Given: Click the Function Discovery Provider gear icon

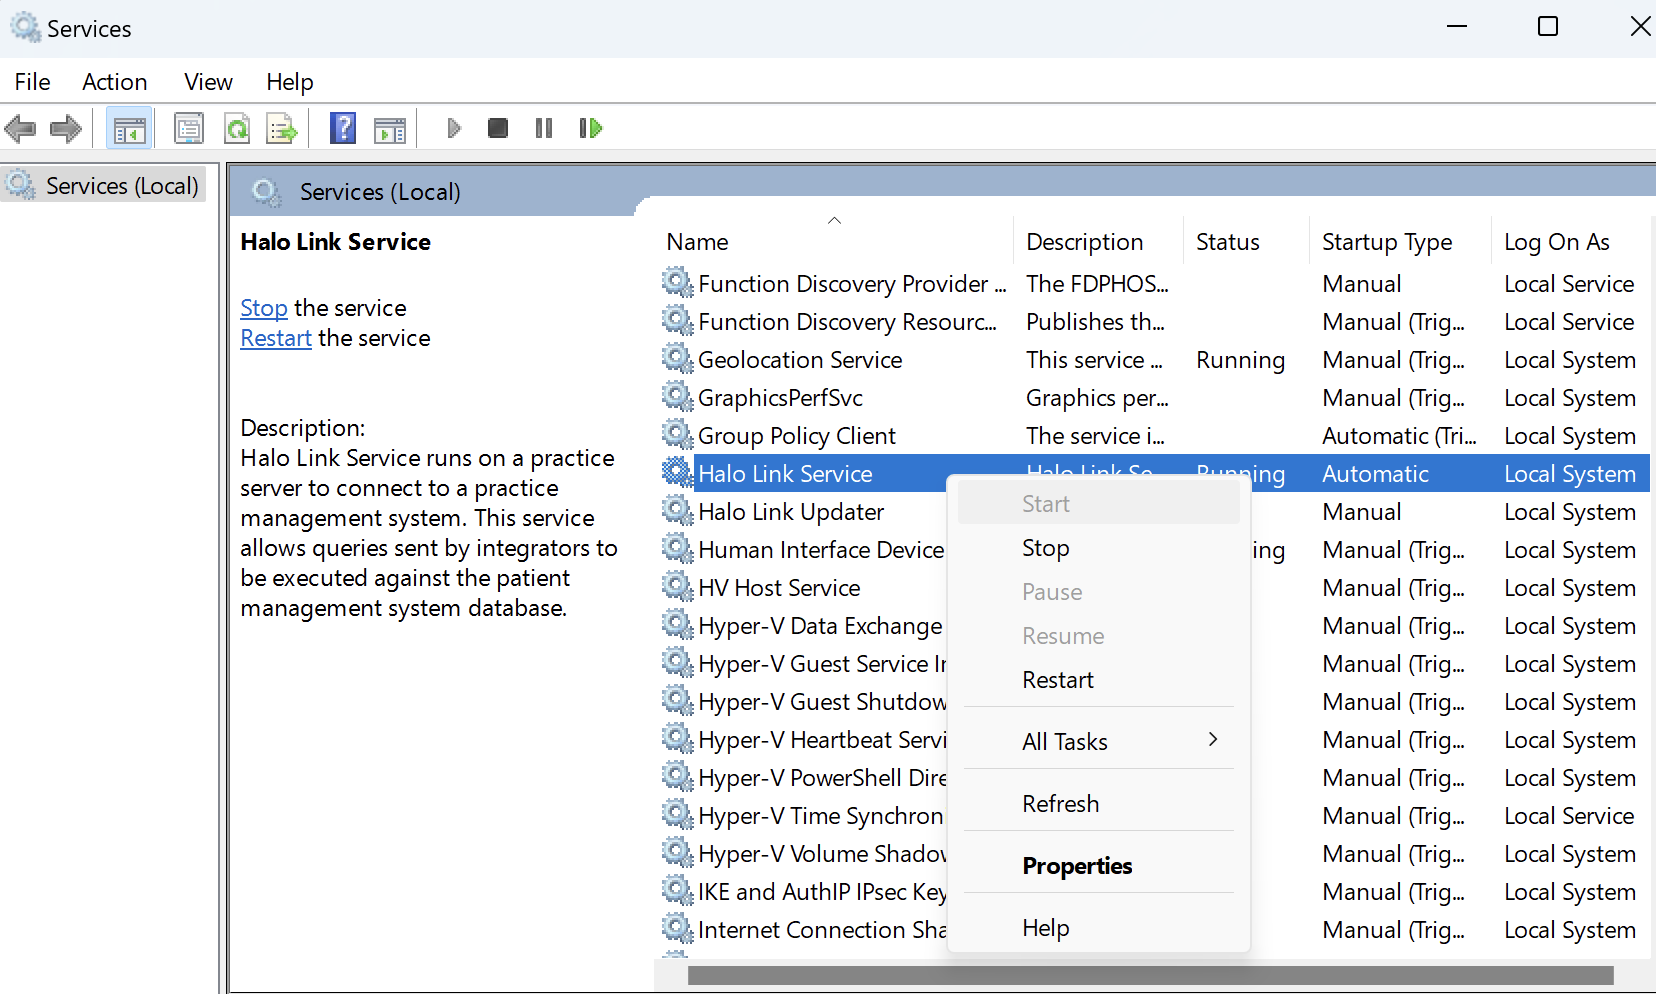Looking at the screenshot, I should (677, 282).
